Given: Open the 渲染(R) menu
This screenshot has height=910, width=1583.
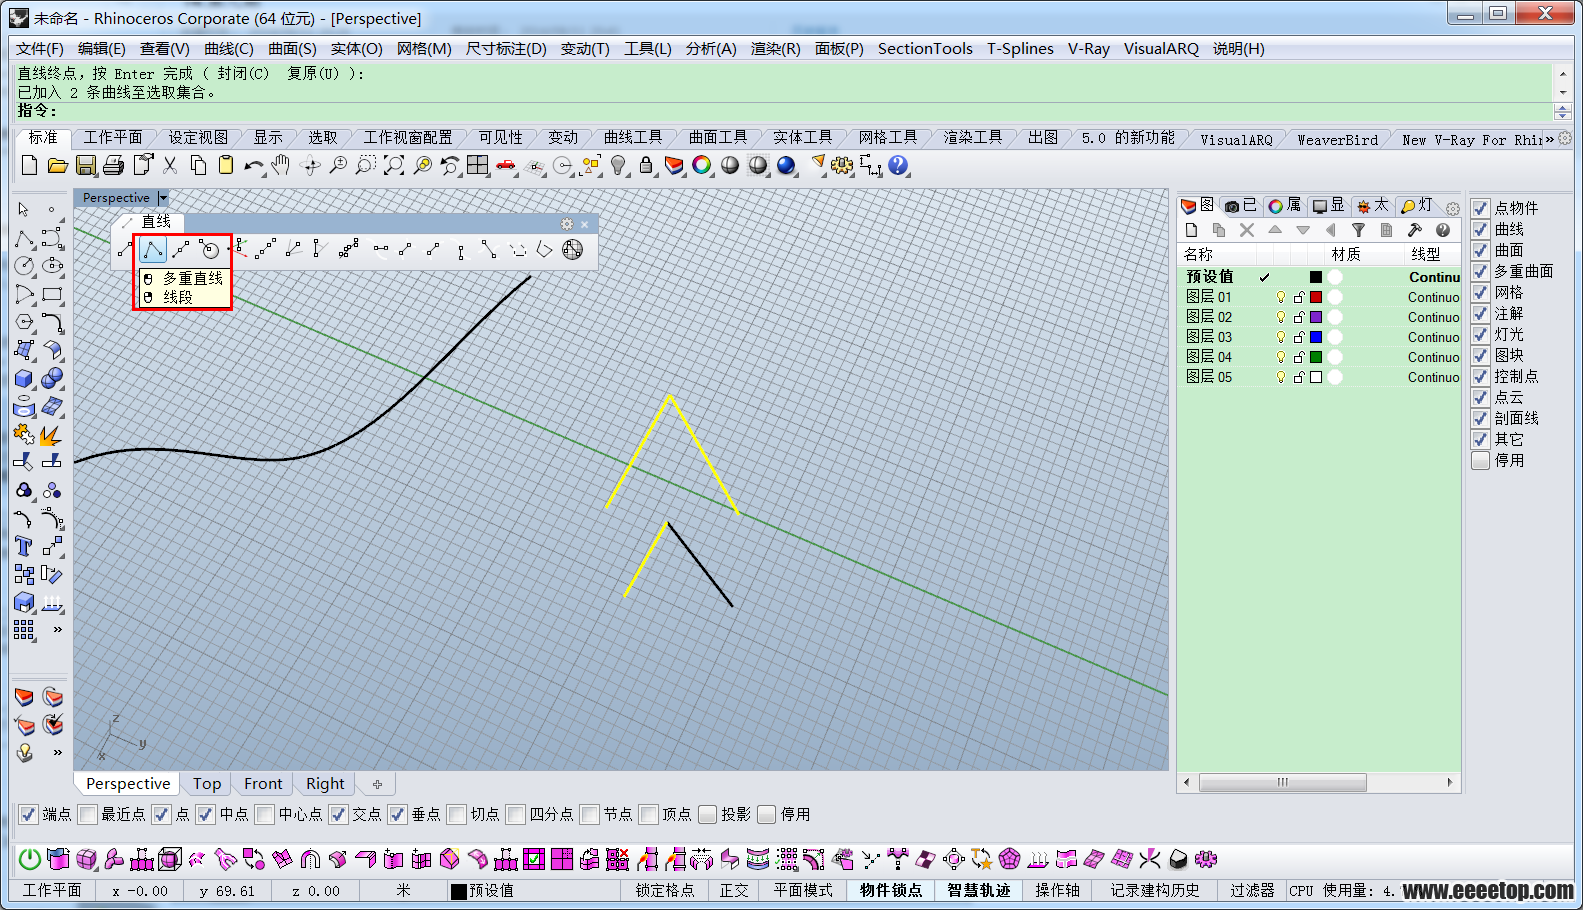Looking at the screenshot, I should [776, 48].
